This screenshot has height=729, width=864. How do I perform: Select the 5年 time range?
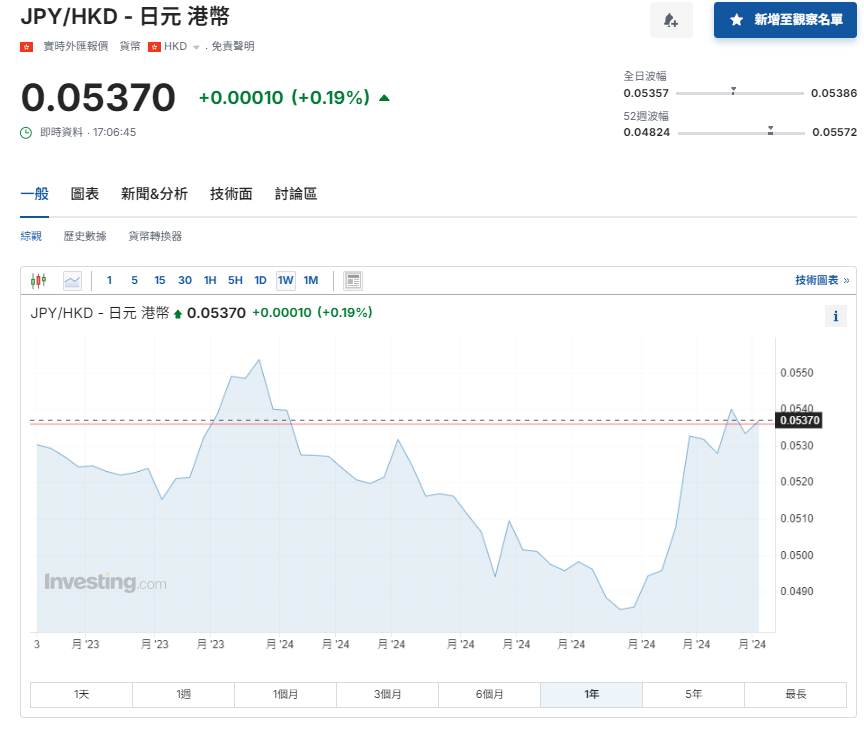(693, 694)
